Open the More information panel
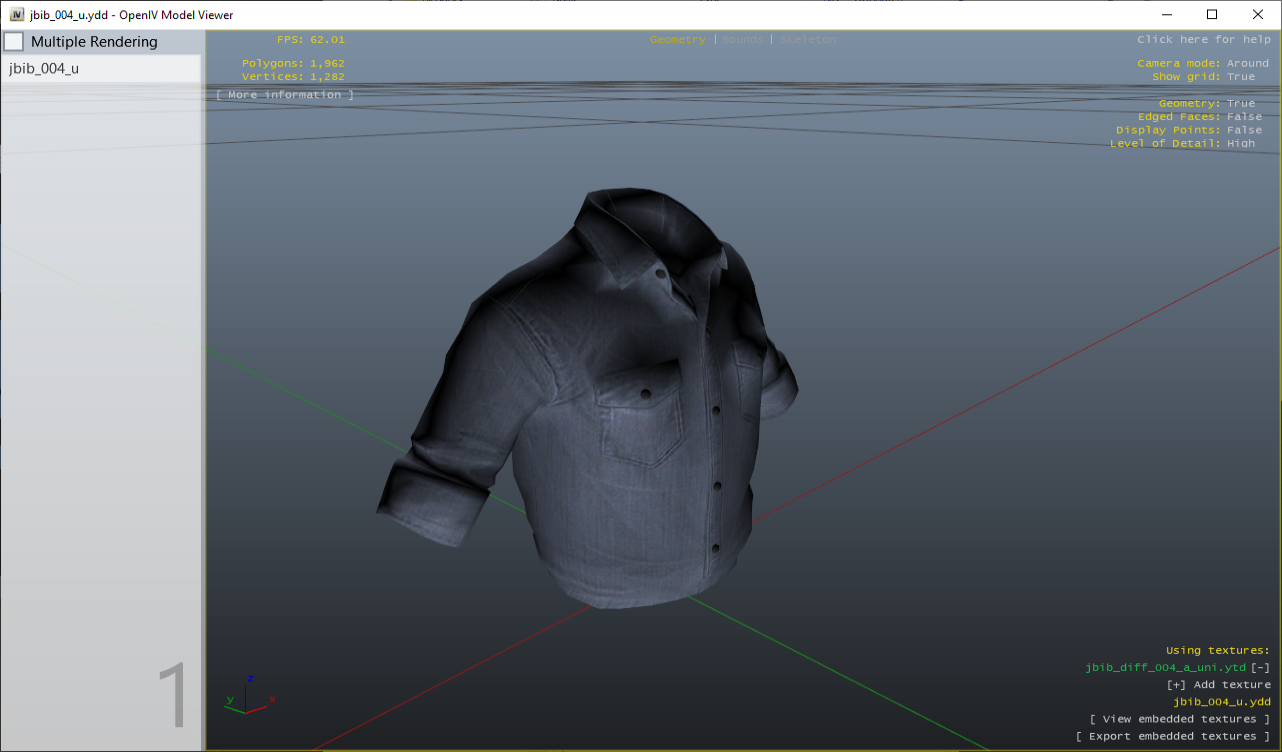 click(283, 94)
